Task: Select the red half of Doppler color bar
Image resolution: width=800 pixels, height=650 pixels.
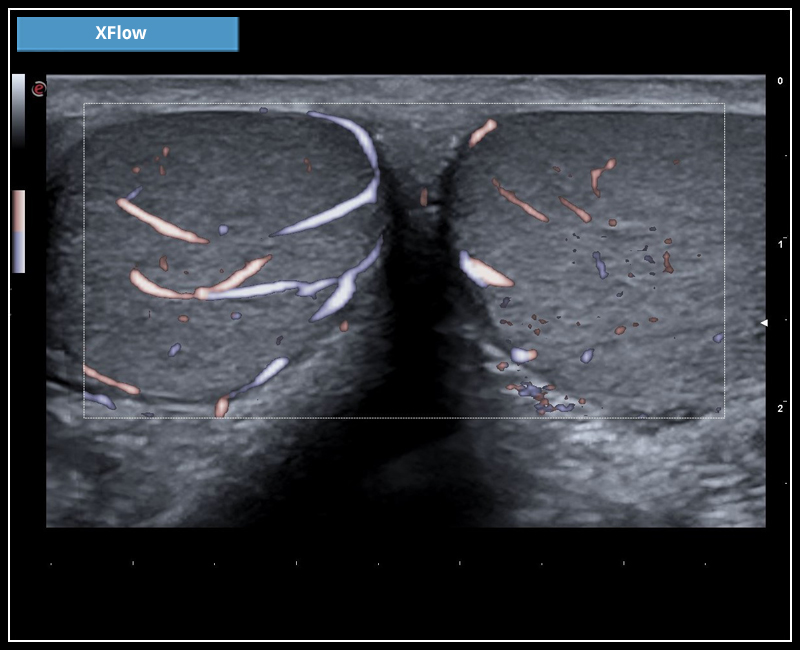Action: pos(18,211)
